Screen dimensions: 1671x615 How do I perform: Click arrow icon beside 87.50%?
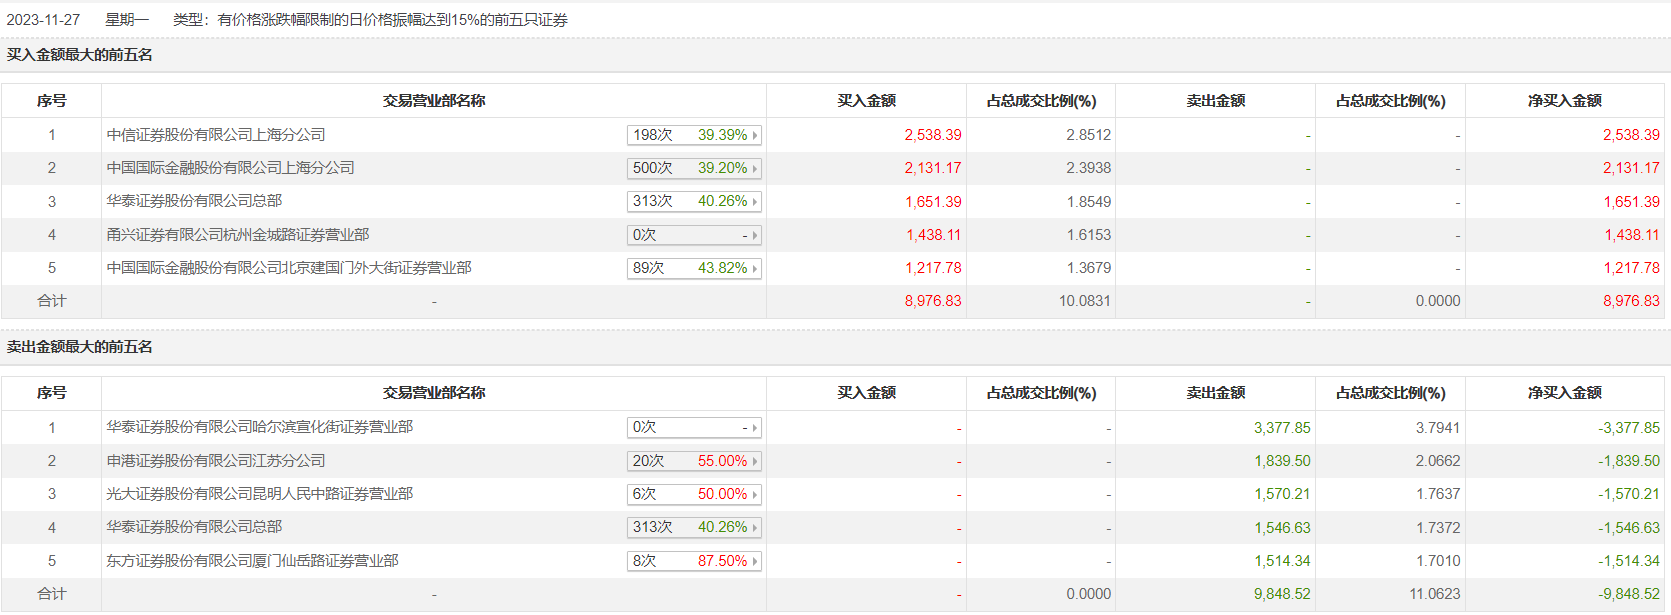(x=755, y=562)
